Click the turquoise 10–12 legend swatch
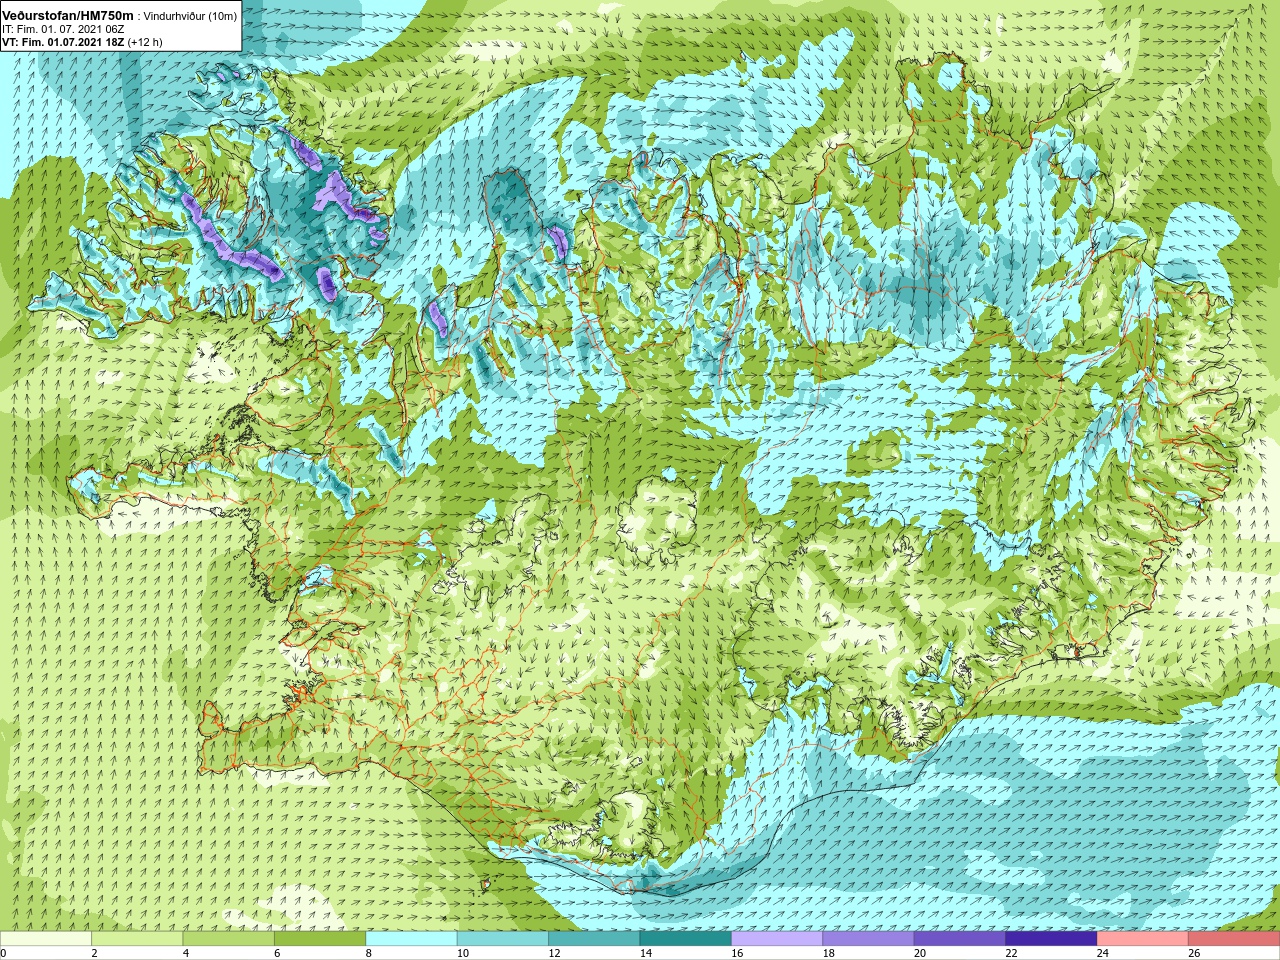The width and height of the screenshot is (1280, 960). click(x=503, y=939)
